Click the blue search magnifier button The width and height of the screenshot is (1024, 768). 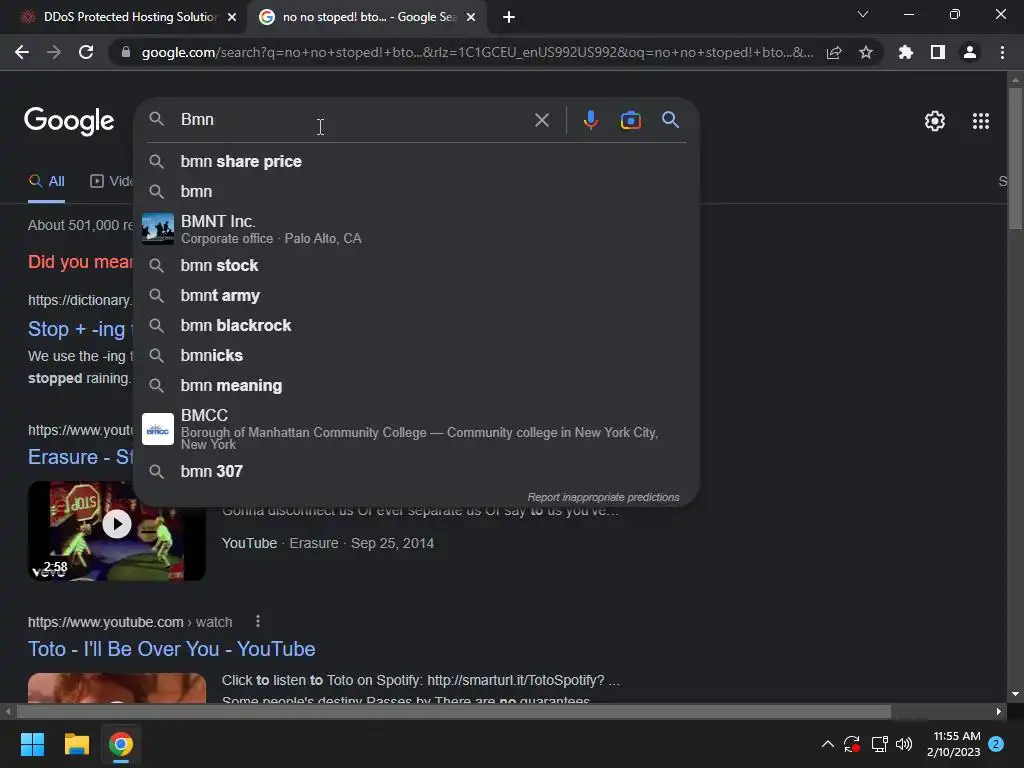click(x=670, y=120)
